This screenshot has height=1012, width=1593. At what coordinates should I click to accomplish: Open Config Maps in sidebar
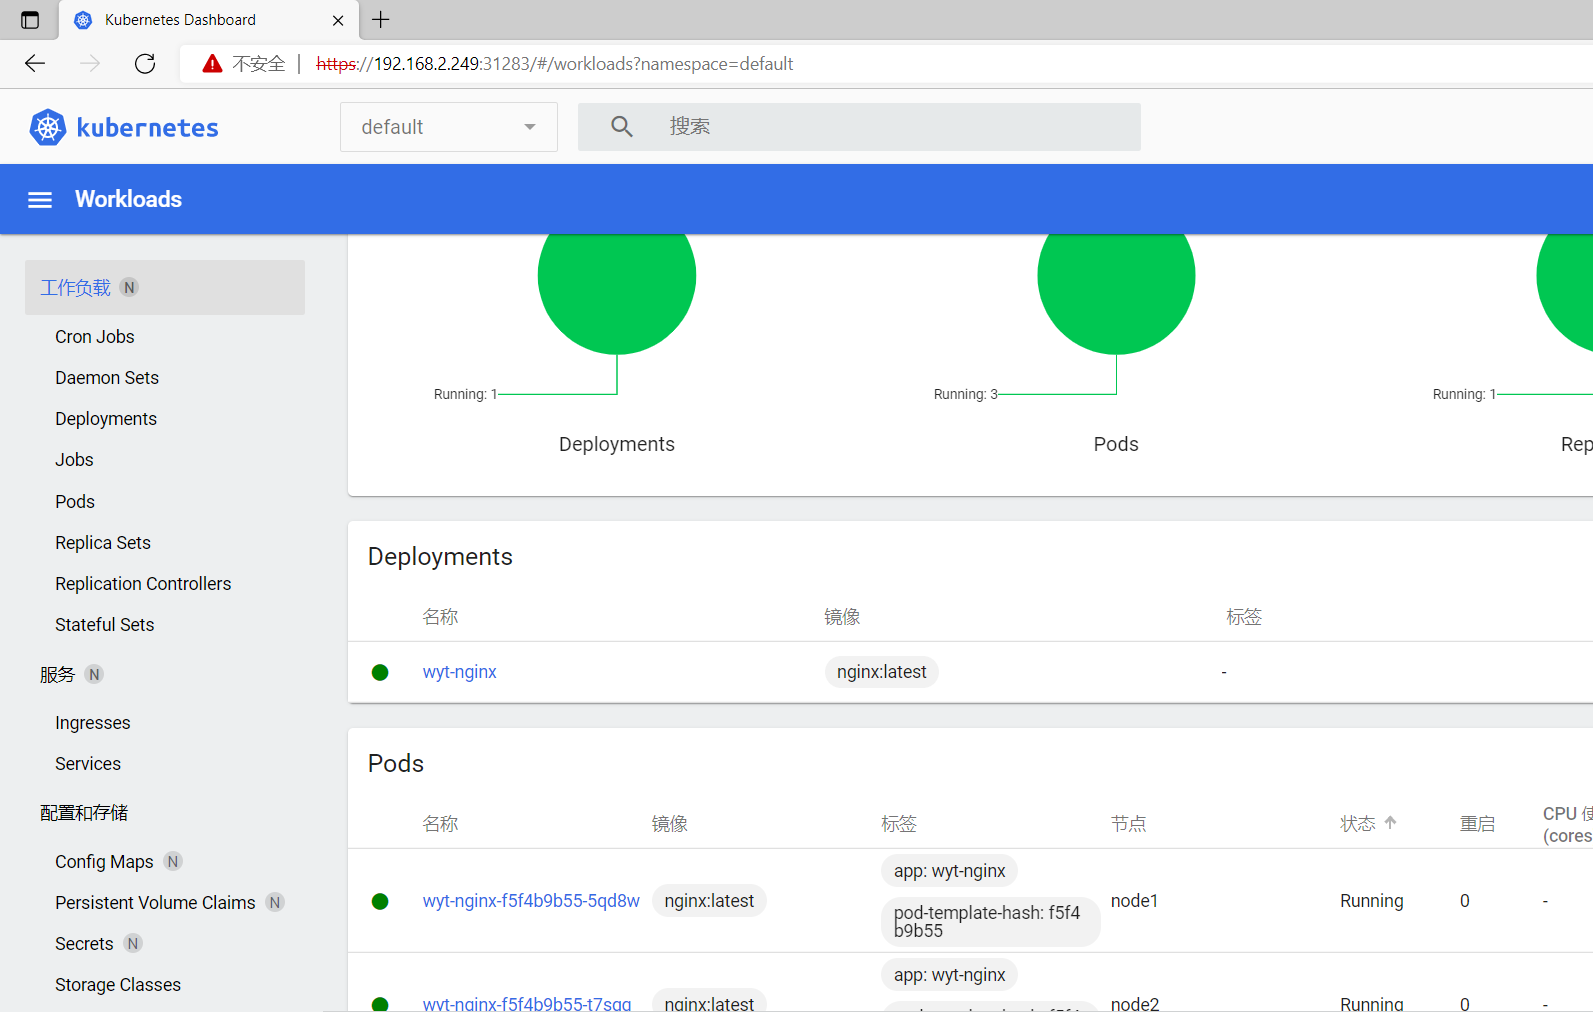(104, 862)
